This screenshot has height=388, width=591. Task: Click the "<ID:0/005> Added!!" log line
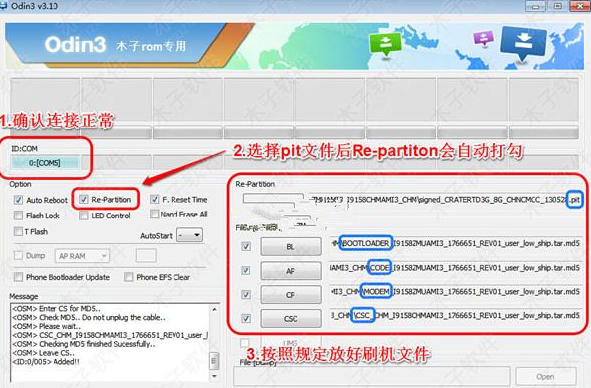(46, 362)
